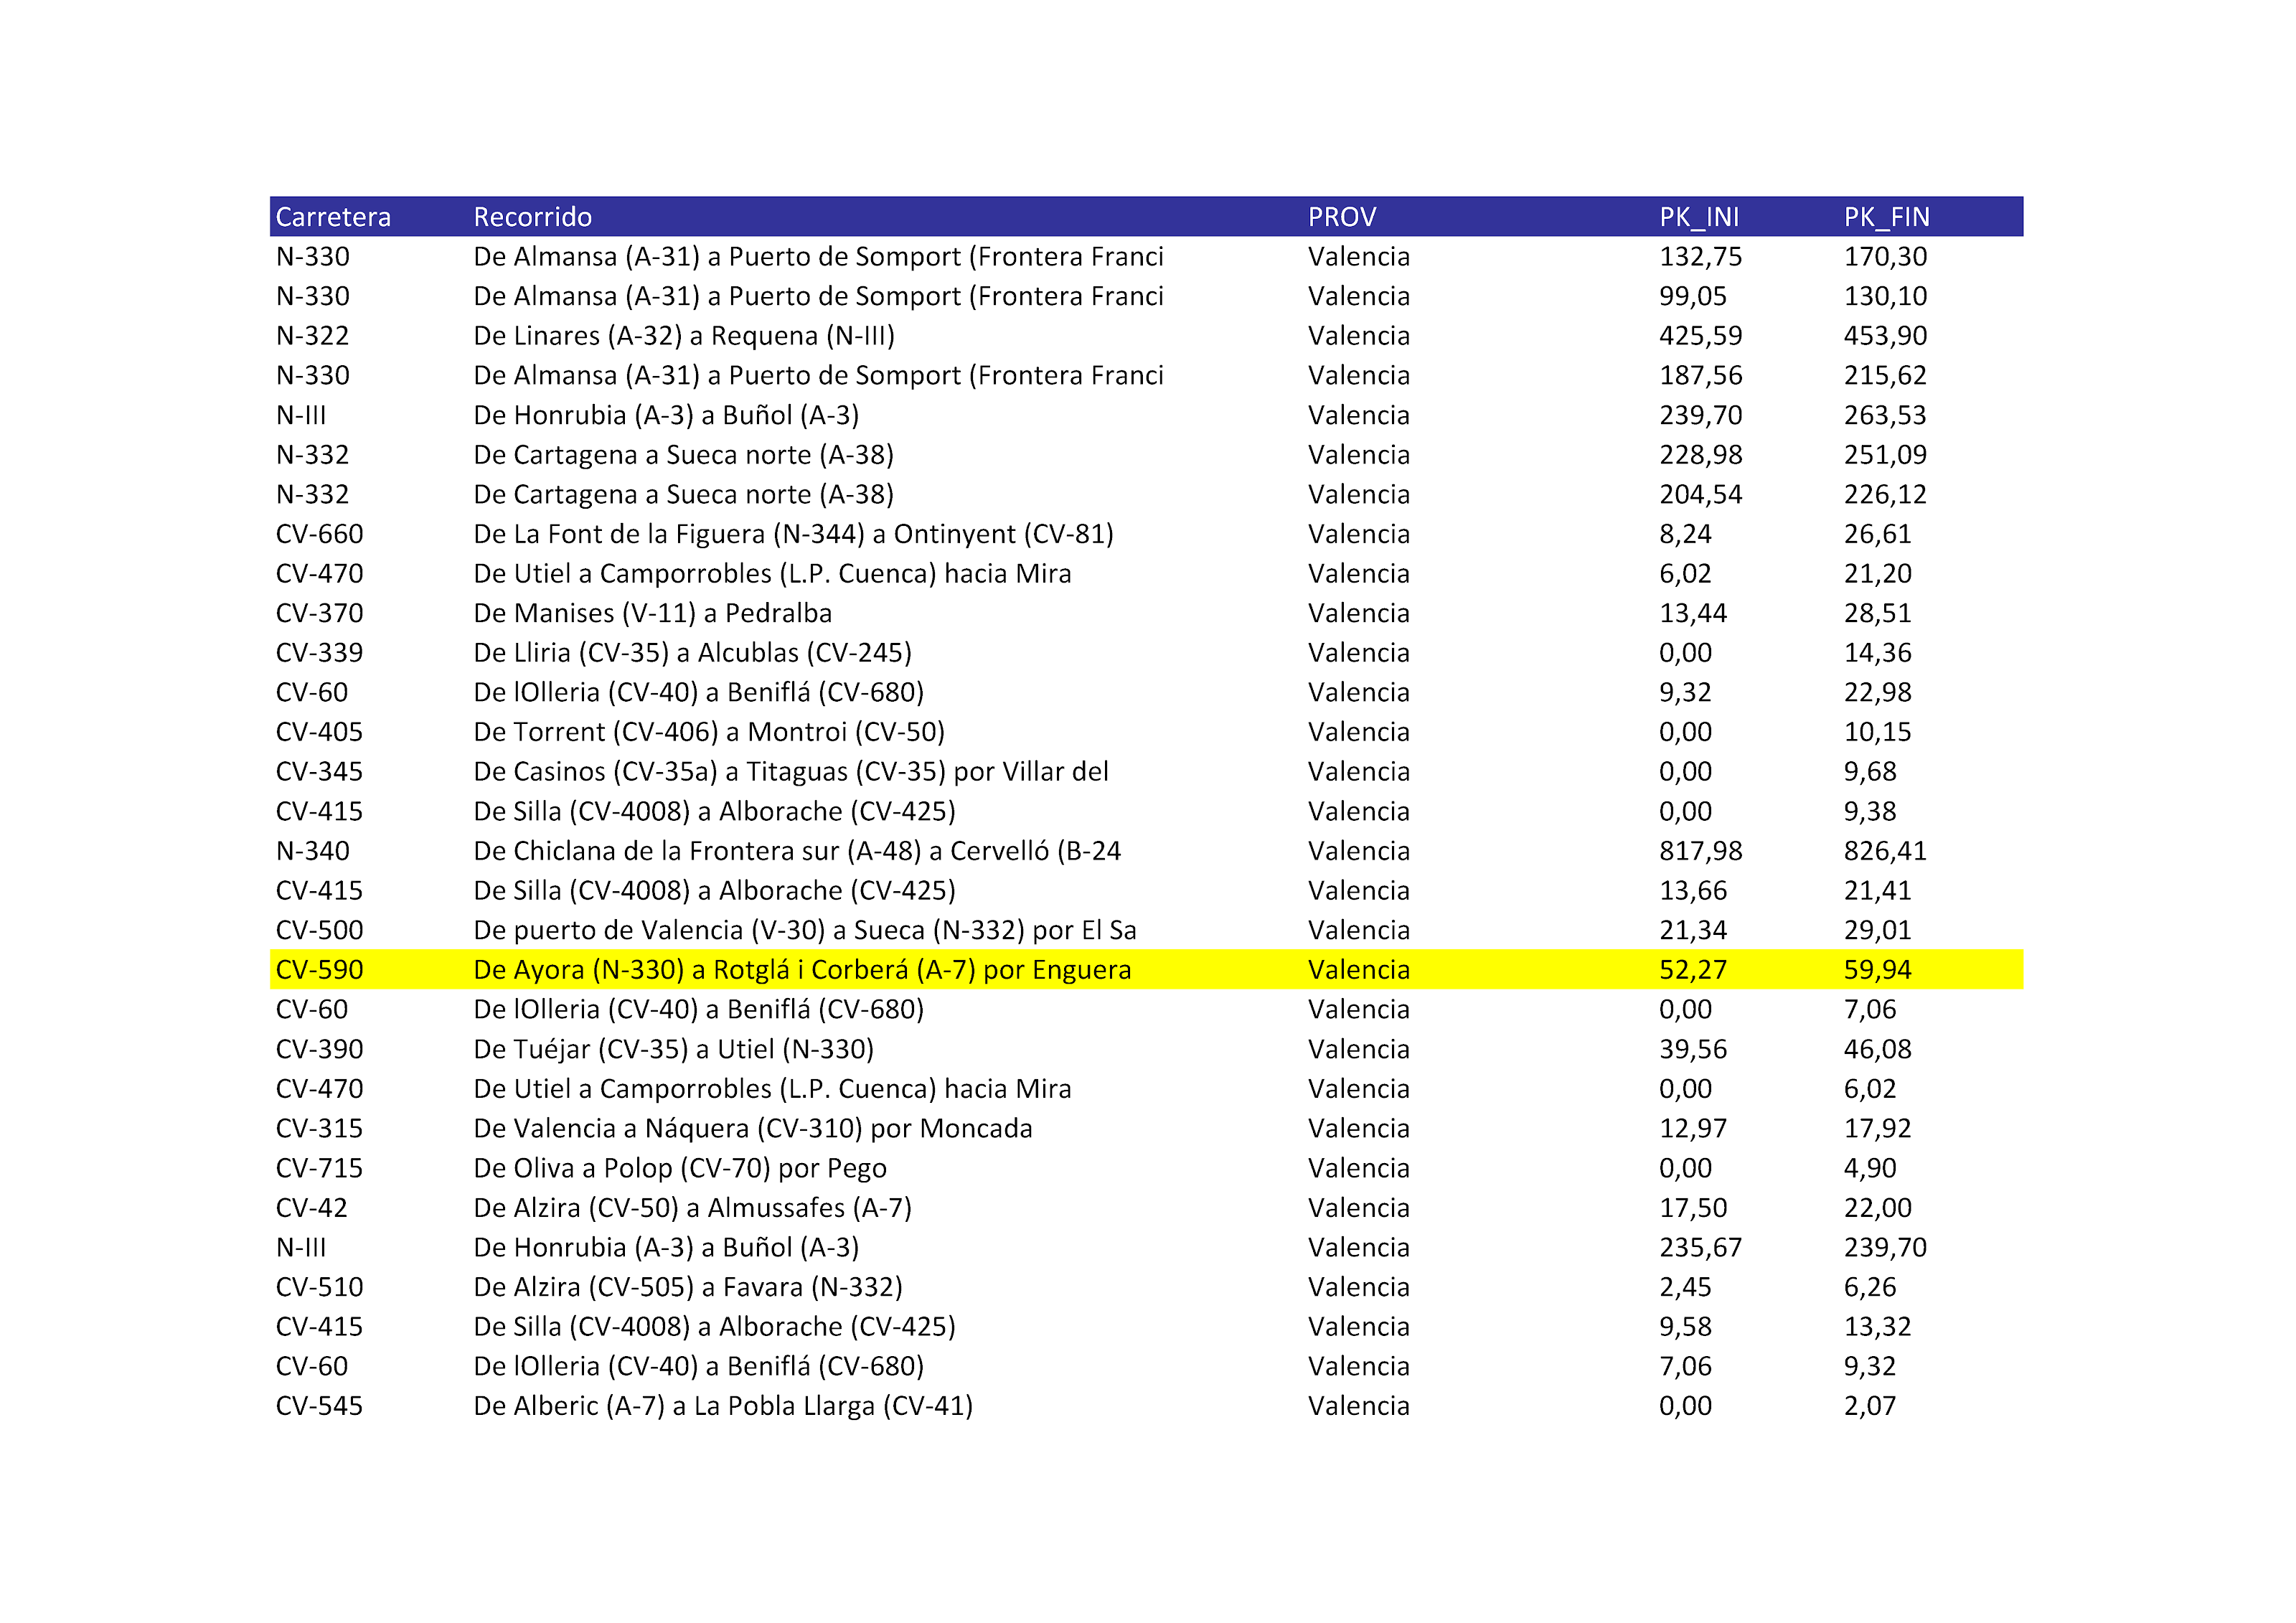Click PK_FIN value 453,90
This screenshot has height=1623, width=2296.
[1886, 336]
